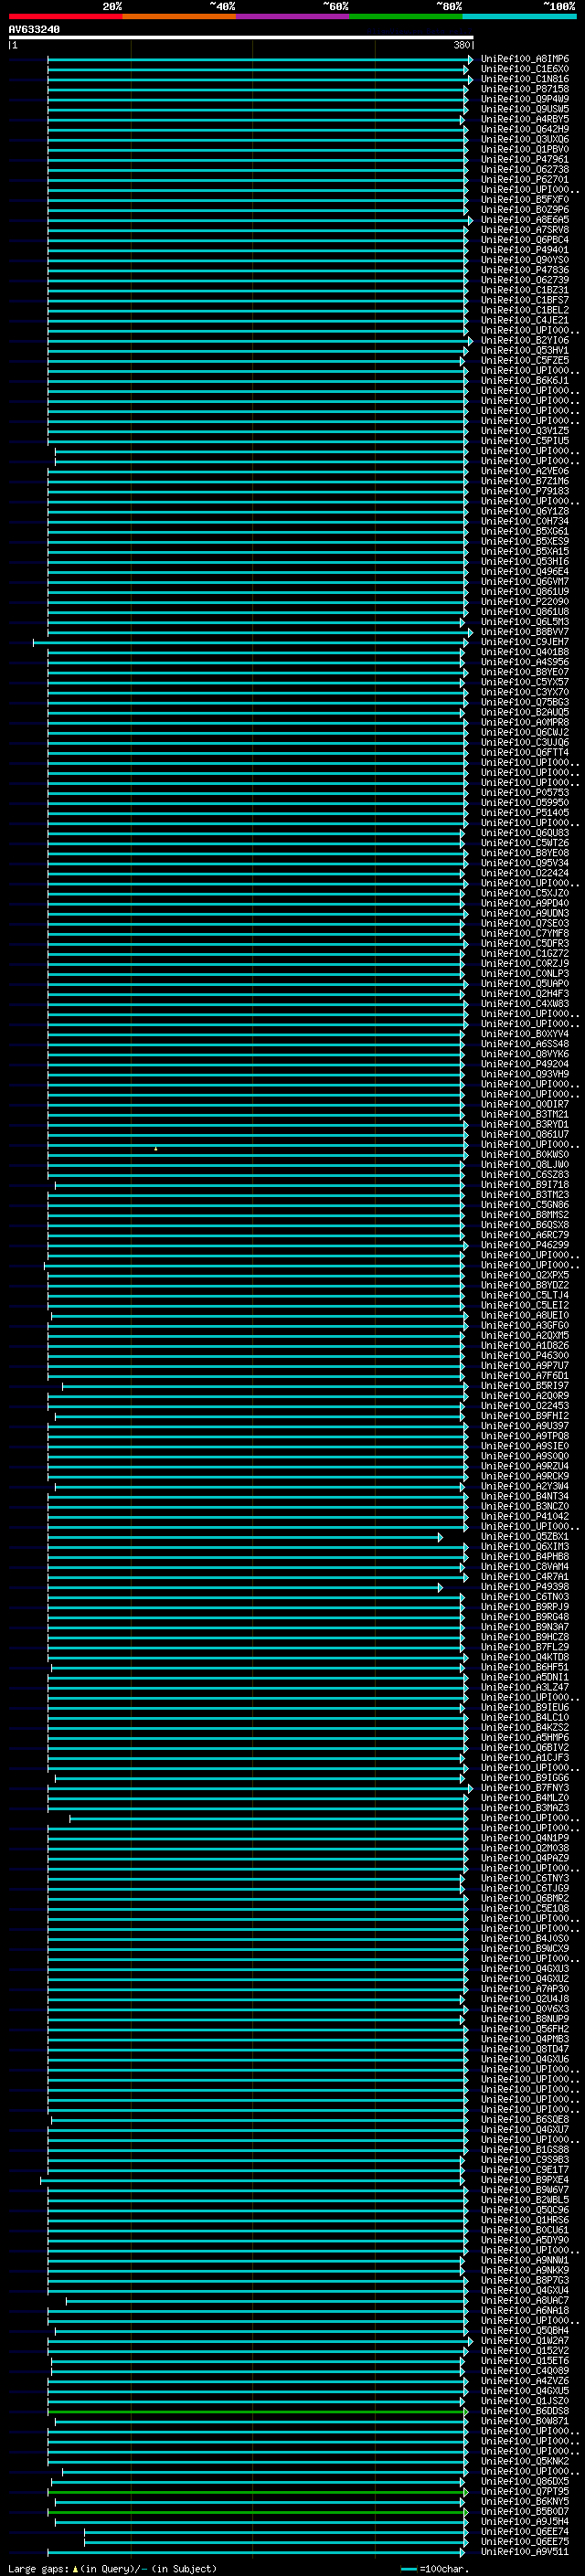Open the UniRef100_C5PIU5 entry
Viewport: 585px width, 2576px height.
click(x=524, y=441)
